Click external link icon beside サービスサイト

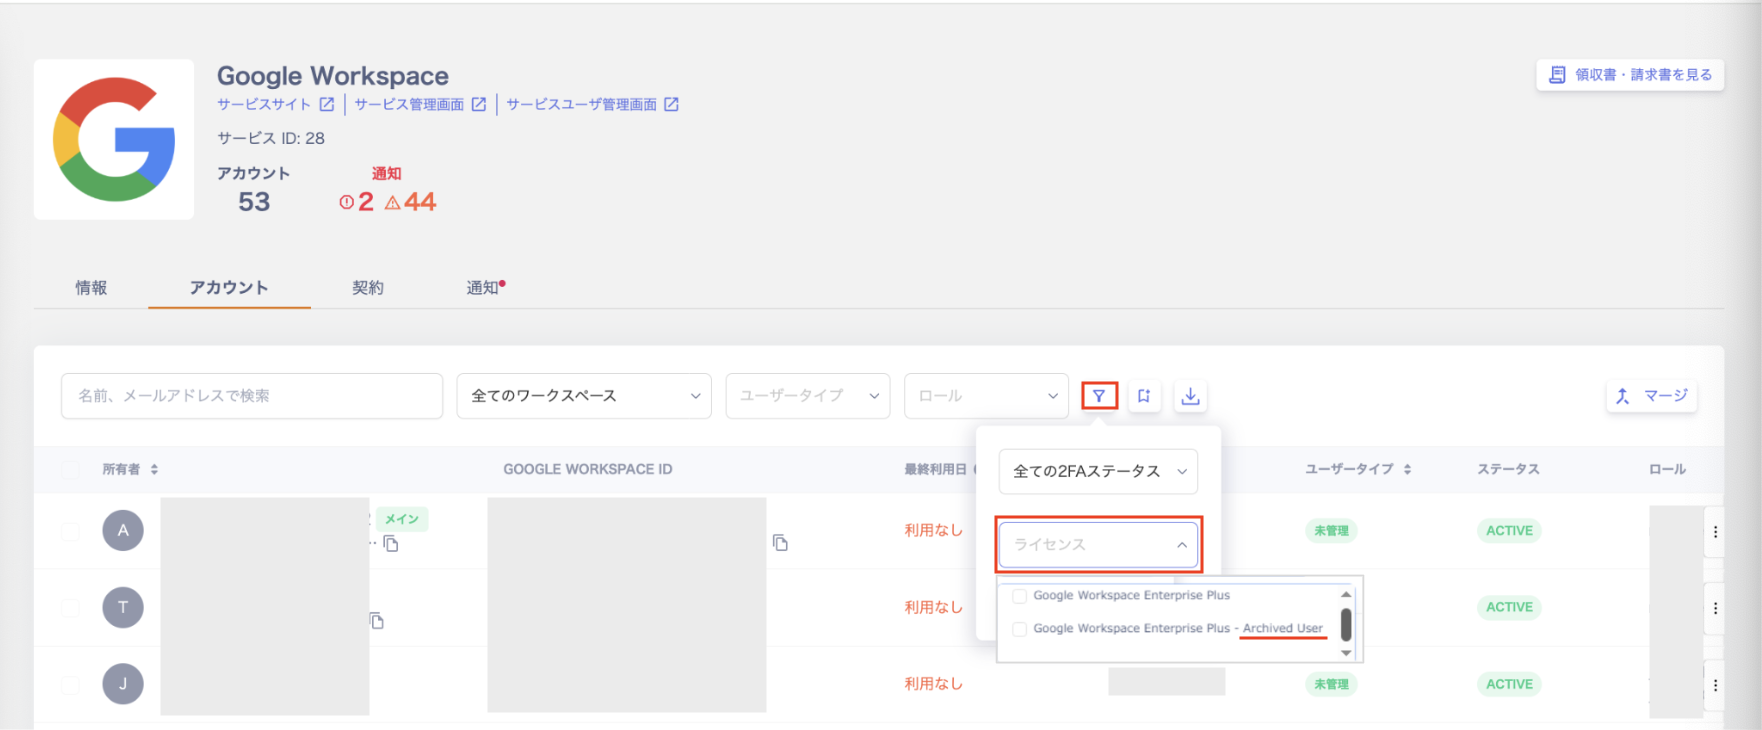(x=327, y=104)
